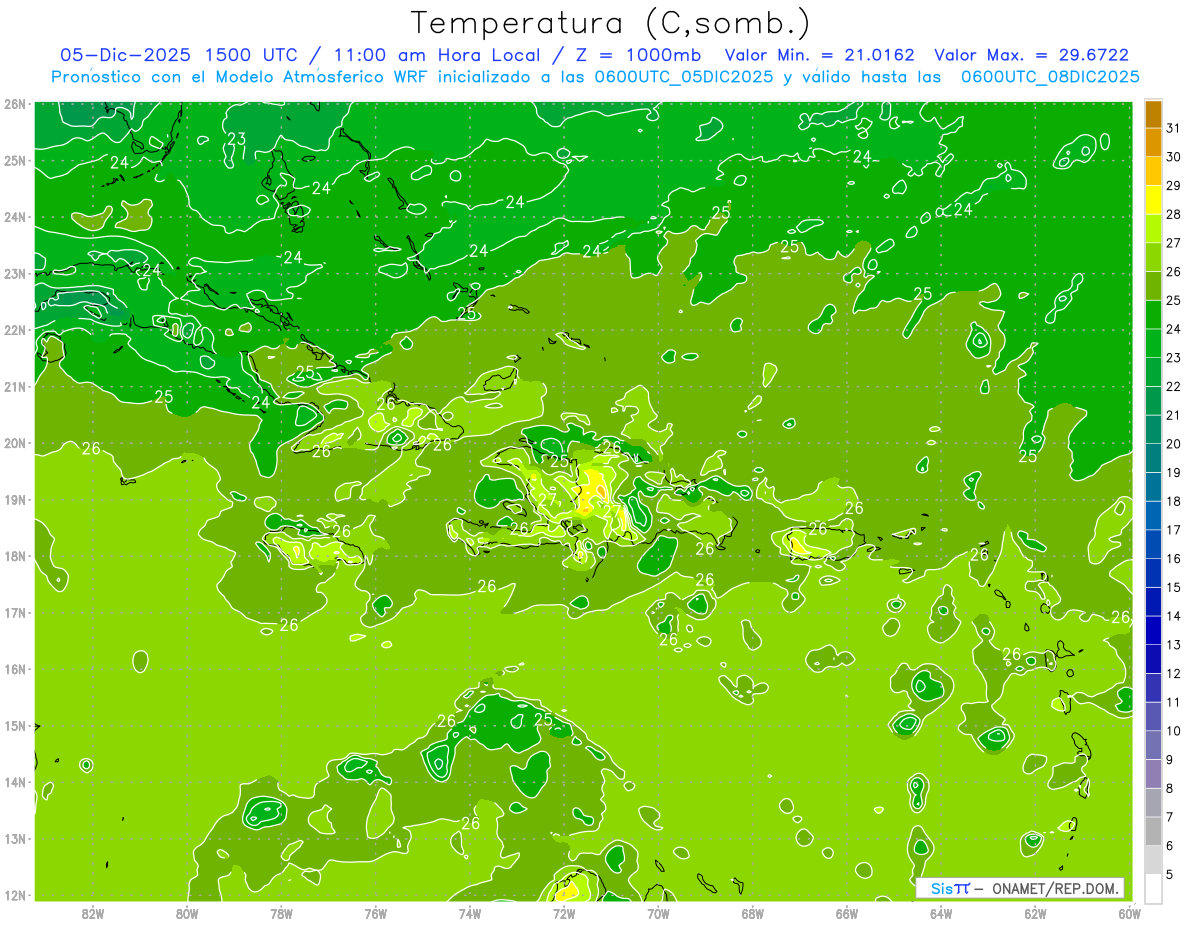Click the "19N" latitude axis label
1200x927 pixels.
(x=15, y=499)
